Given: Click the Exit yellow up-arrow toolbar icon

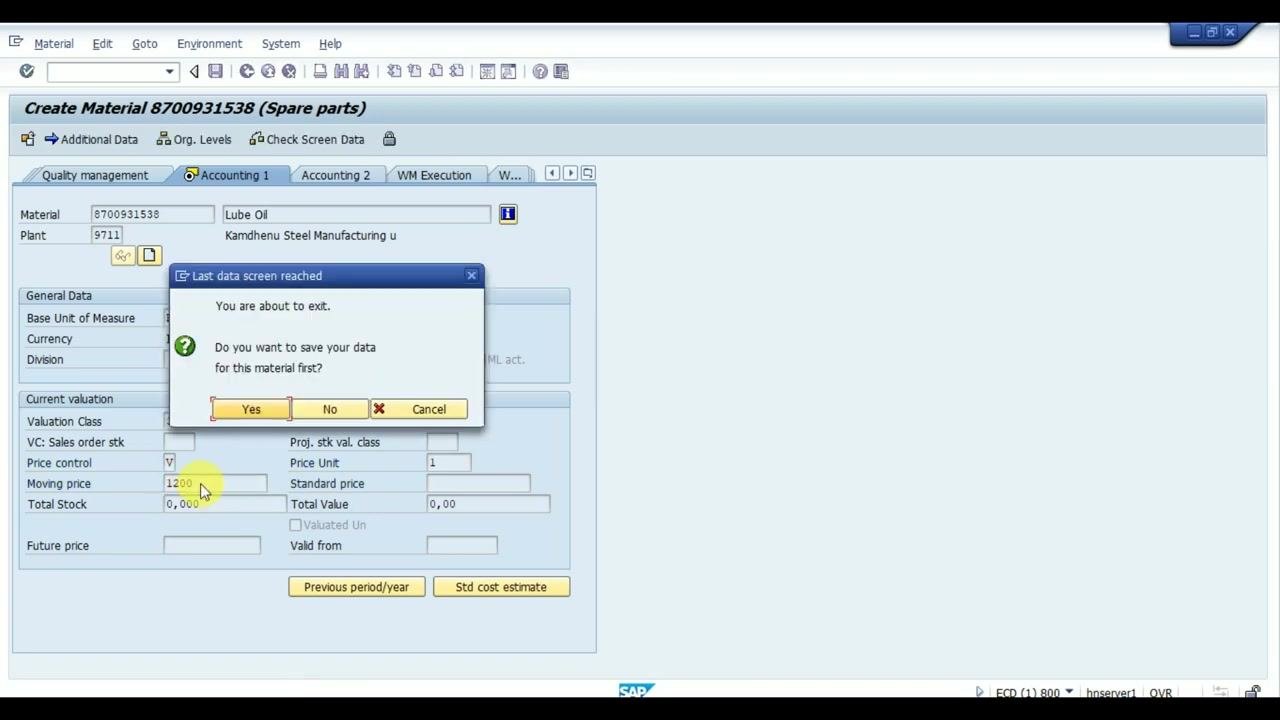Looking at the screenshot, I should (268, 71).
